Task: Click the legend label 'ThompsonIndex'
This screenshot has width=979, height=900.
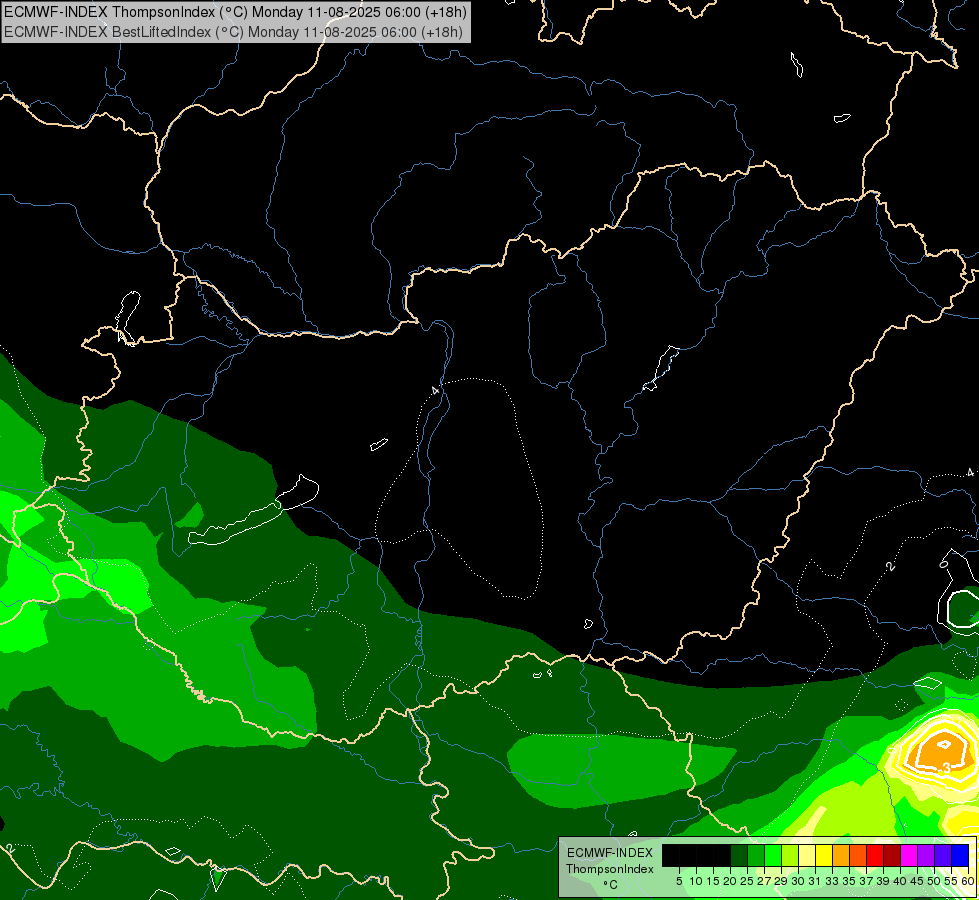Action: [x=610, y=869]
